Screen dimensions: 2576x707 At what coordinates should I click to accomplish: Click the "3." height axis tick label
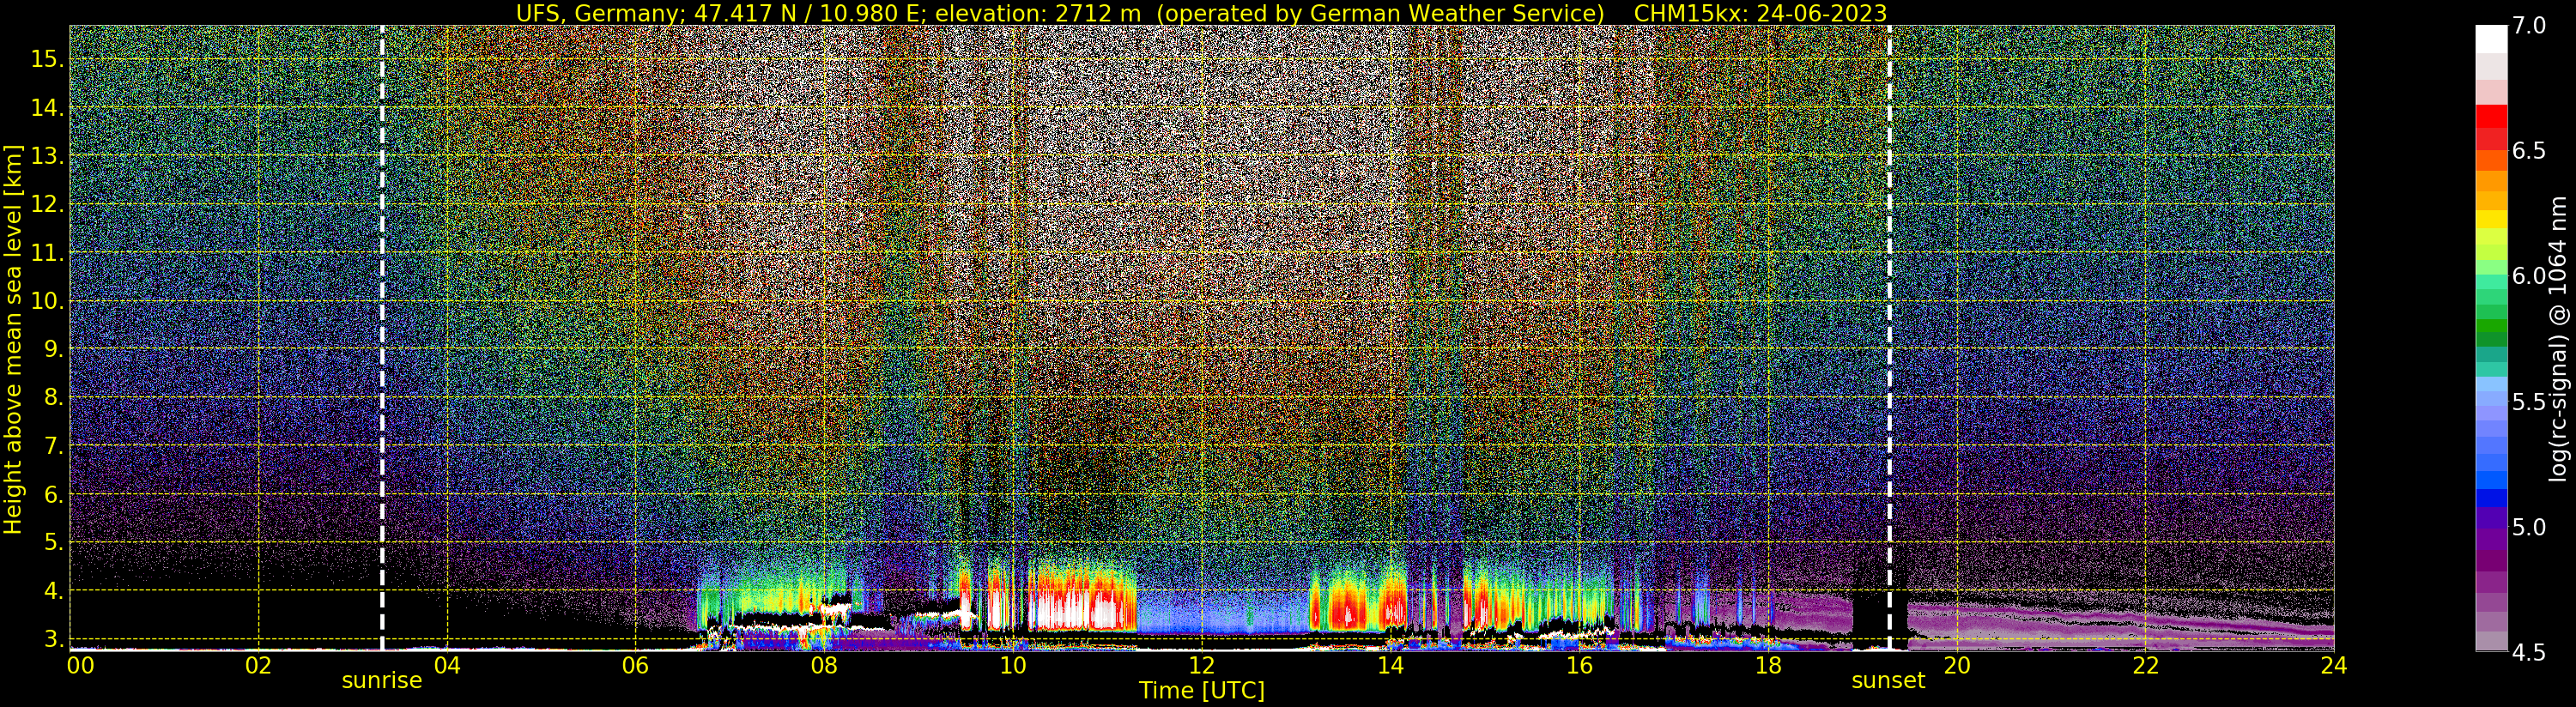53,639
